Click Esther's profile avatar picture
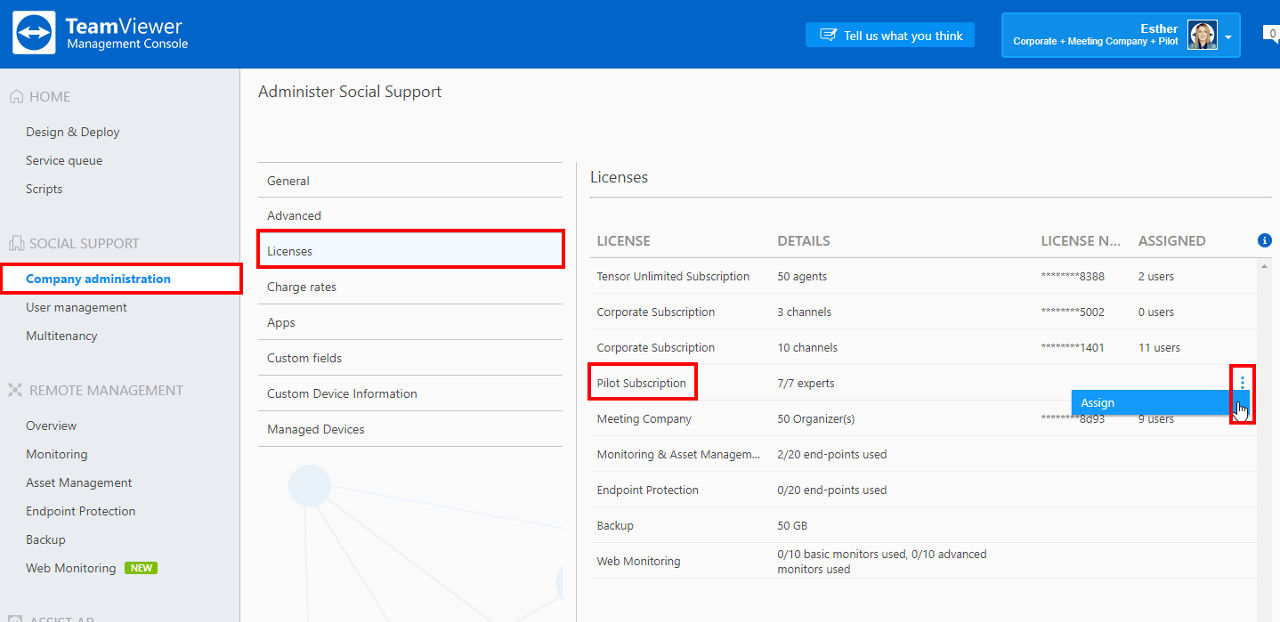This screenshot has height=622, width=1280. tap(1202, 35)
